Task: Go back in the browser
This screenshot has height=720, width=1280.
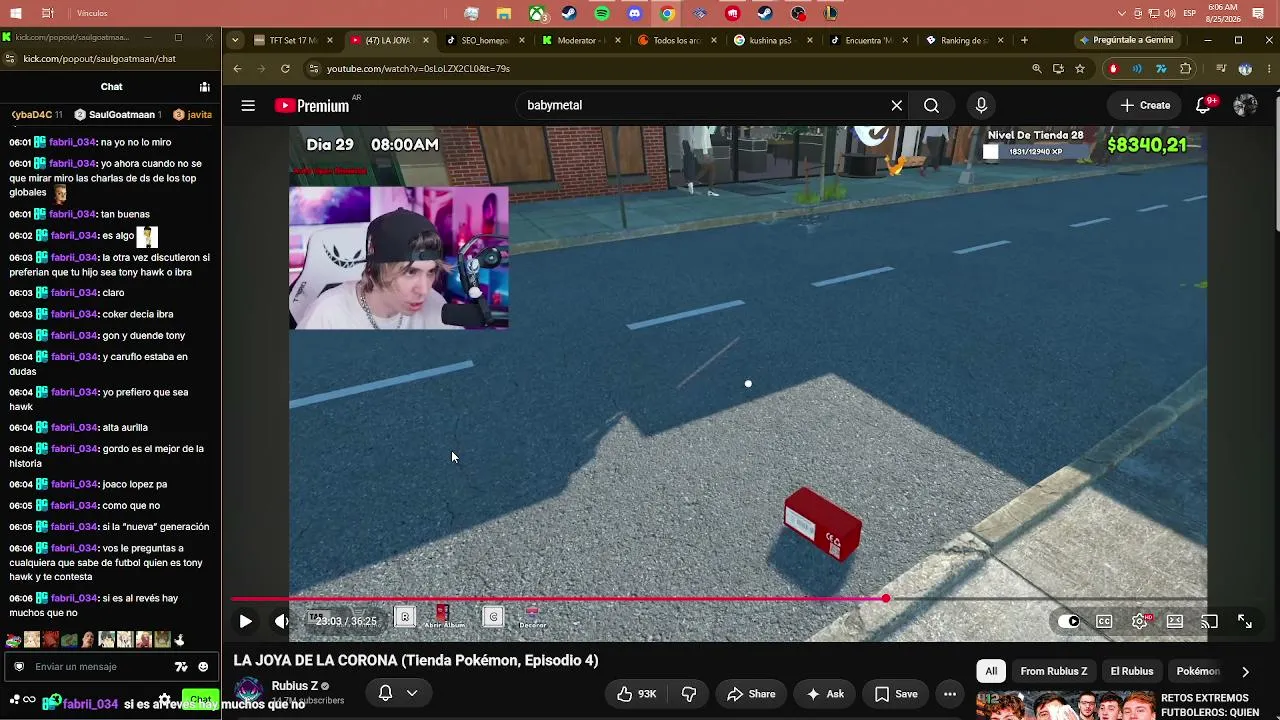Action: point(237,69)
